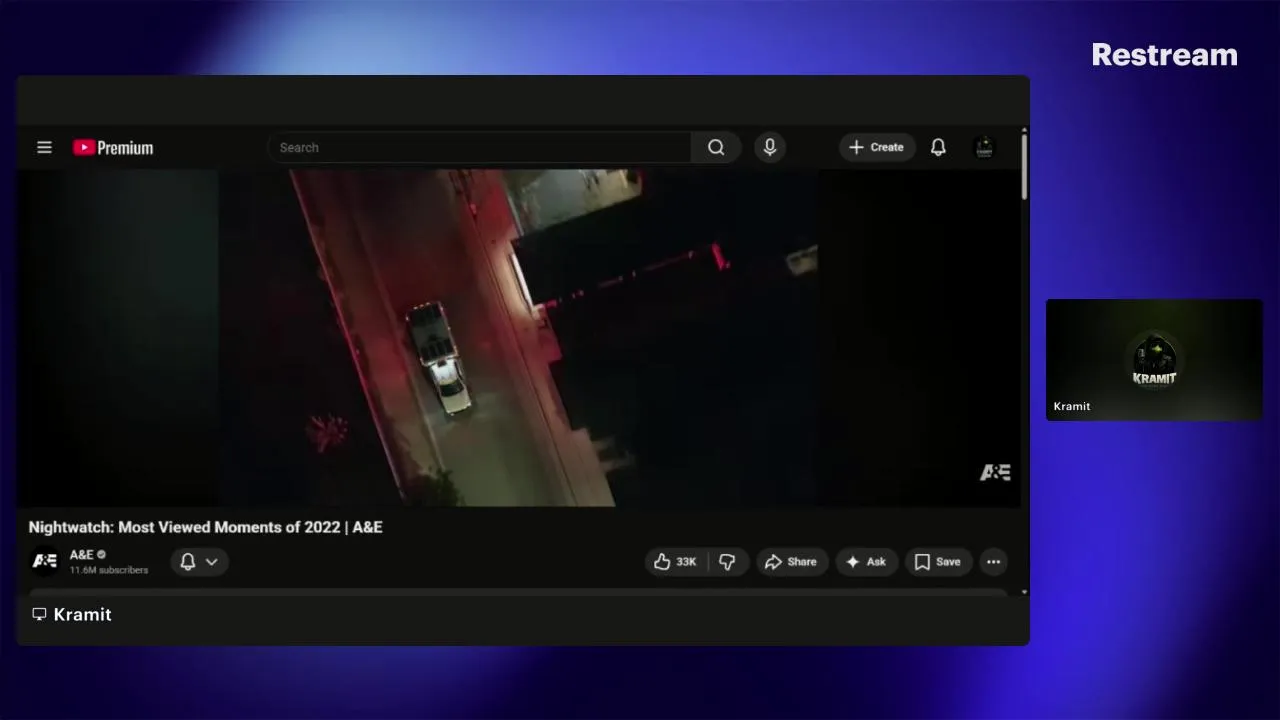Open the A&E channel avatar
This screenshot has width=1280, height=720.
pyautogui.click(x=45, y=561)
